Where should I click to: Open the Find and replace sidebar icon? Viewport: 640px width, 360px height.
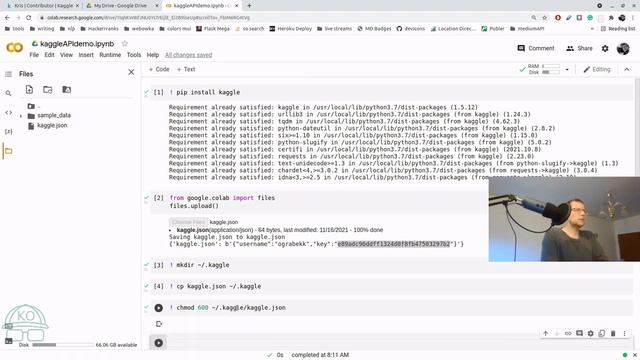[8, 93]
